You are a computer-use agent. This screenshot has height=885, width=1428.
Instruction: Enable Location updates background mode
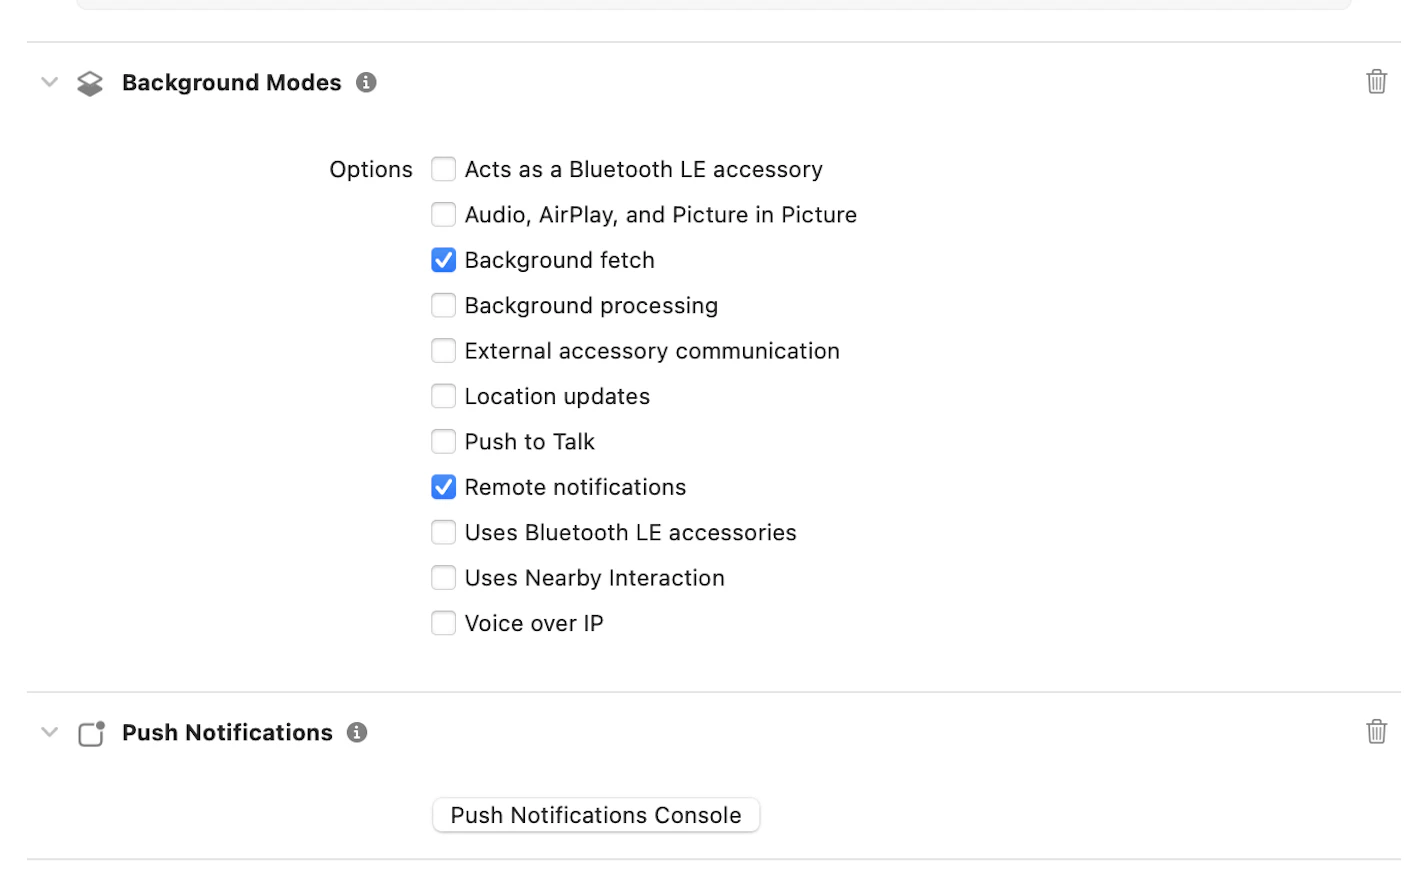[x=443, y=397]
